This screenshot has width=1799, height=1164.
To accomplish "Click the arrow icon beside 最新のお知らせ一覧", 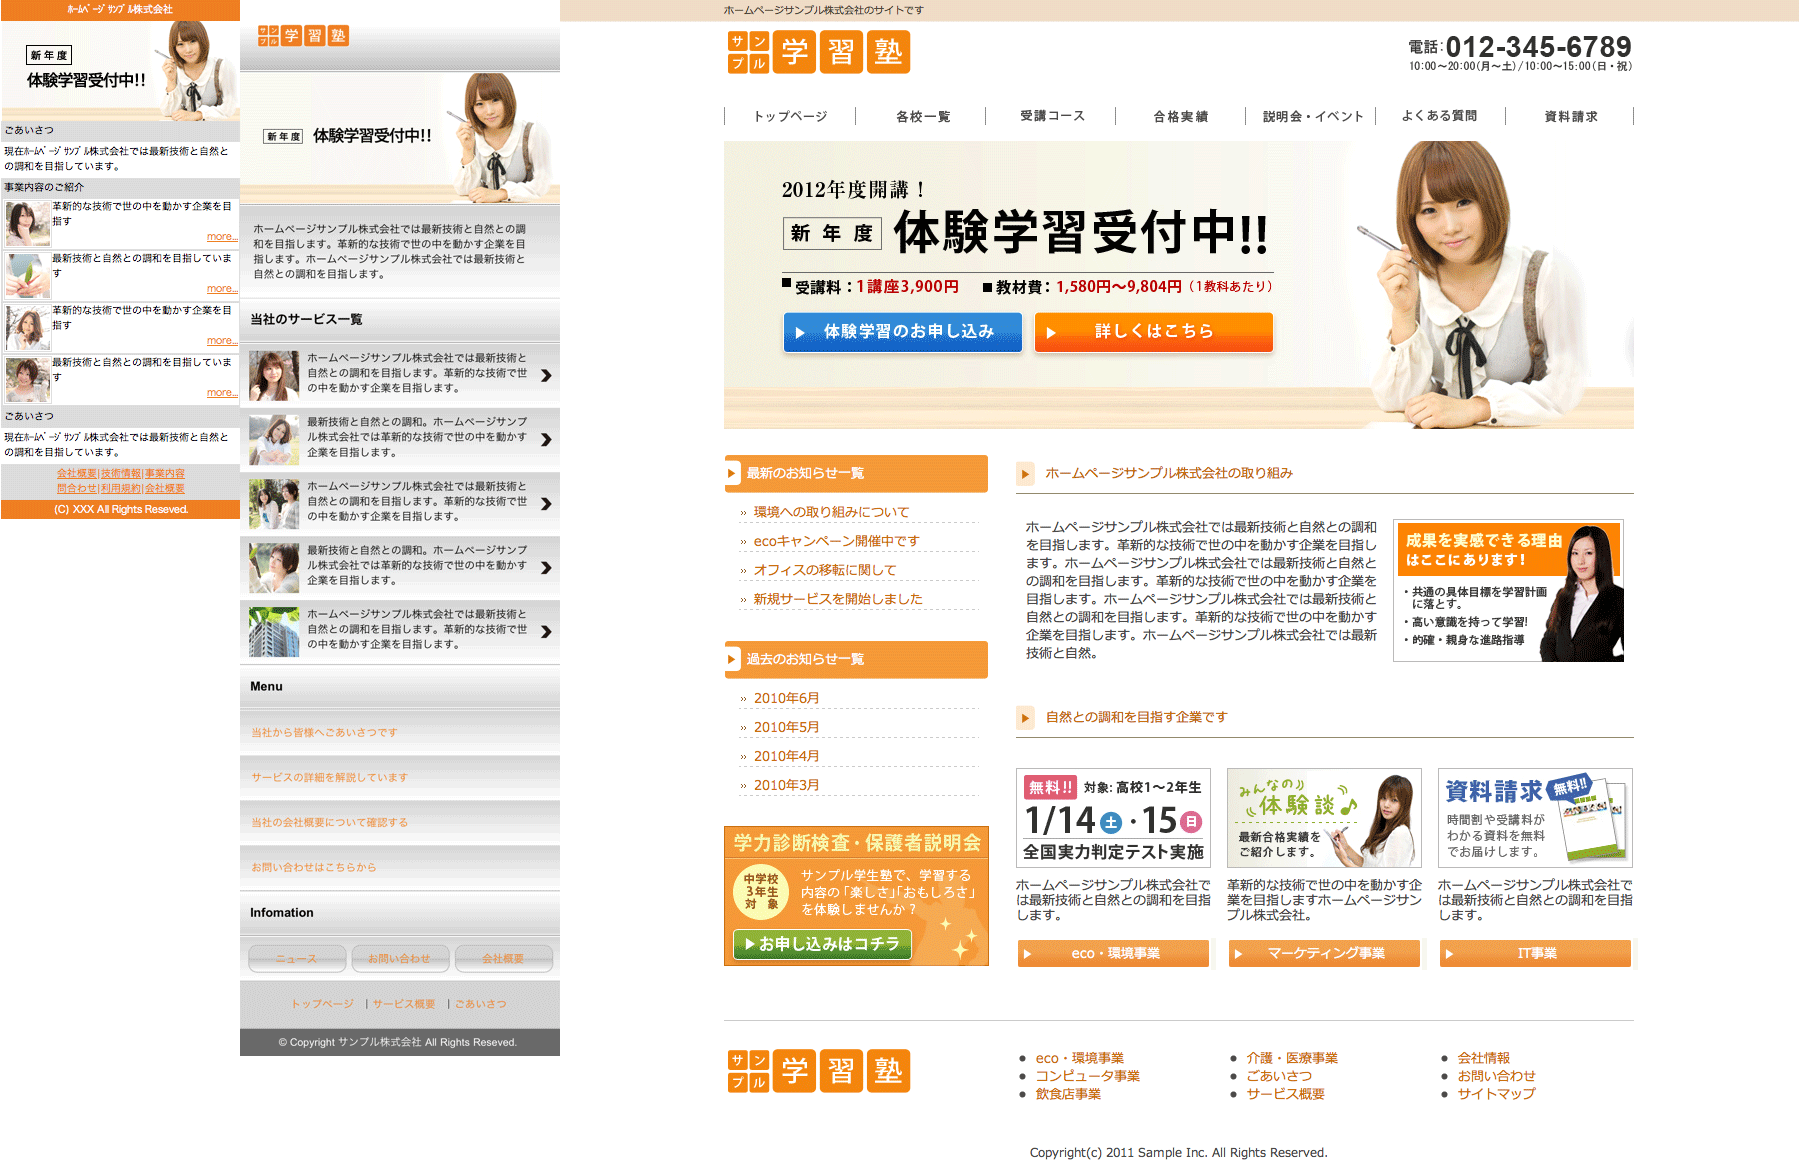I will tap(732, 474).
